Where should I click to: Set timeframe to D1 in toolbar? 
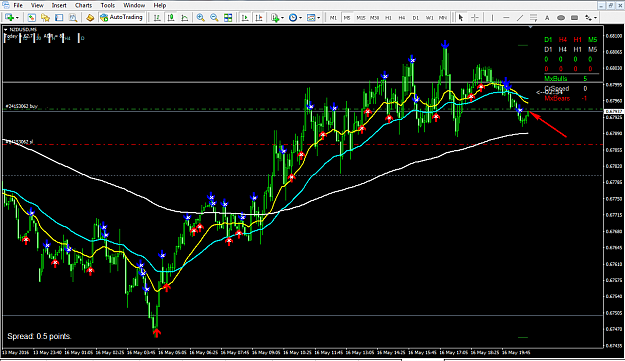pos(416,18)
